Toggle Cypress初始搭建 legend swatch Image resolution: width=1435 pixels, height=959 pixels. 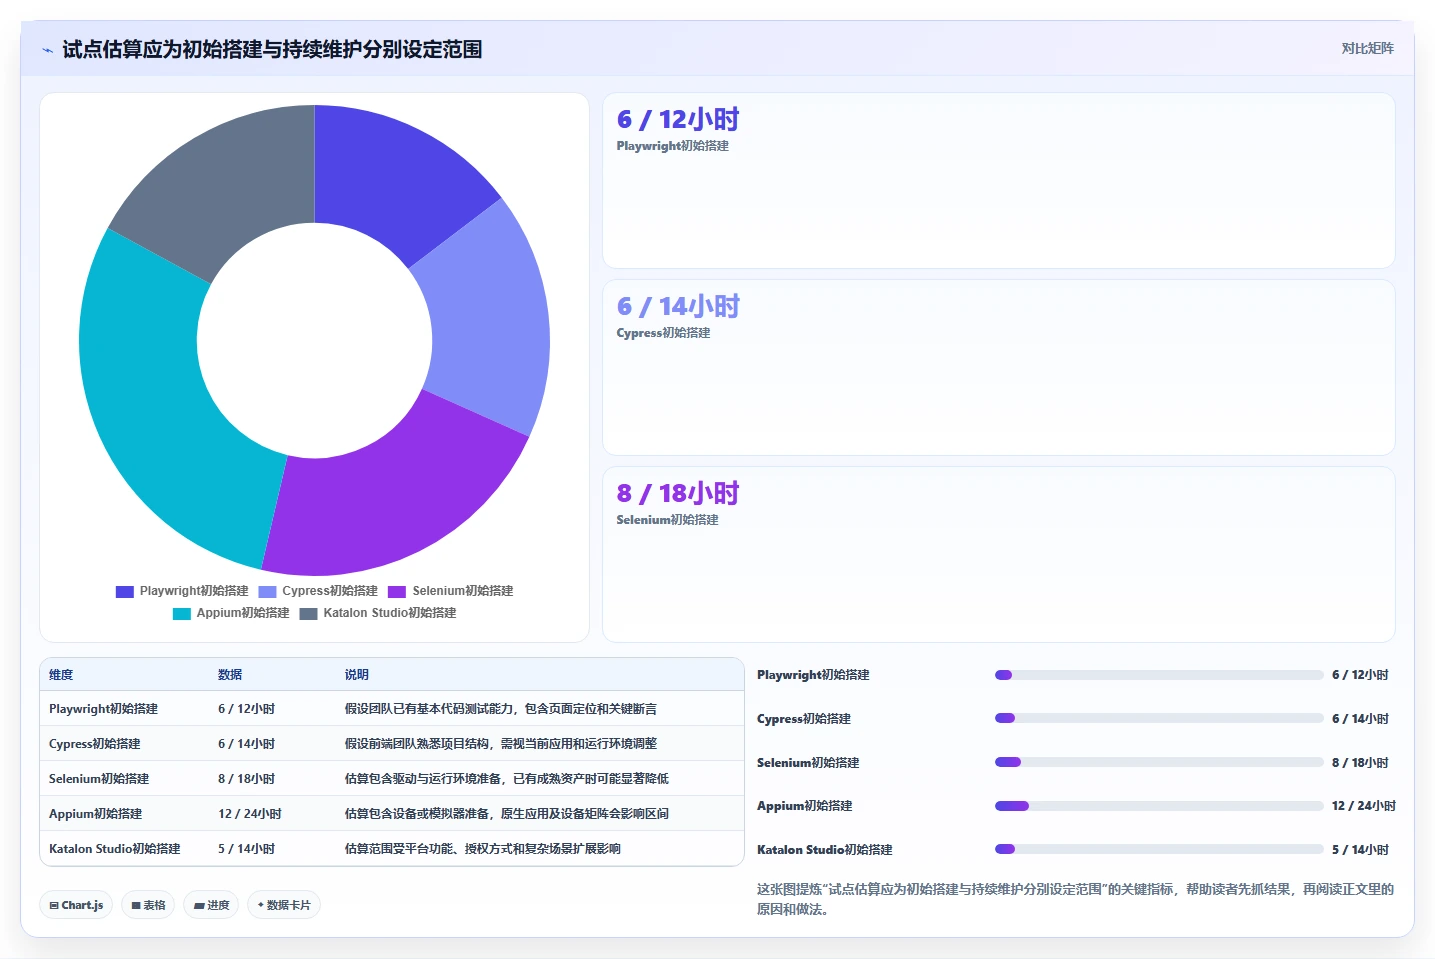267,591
